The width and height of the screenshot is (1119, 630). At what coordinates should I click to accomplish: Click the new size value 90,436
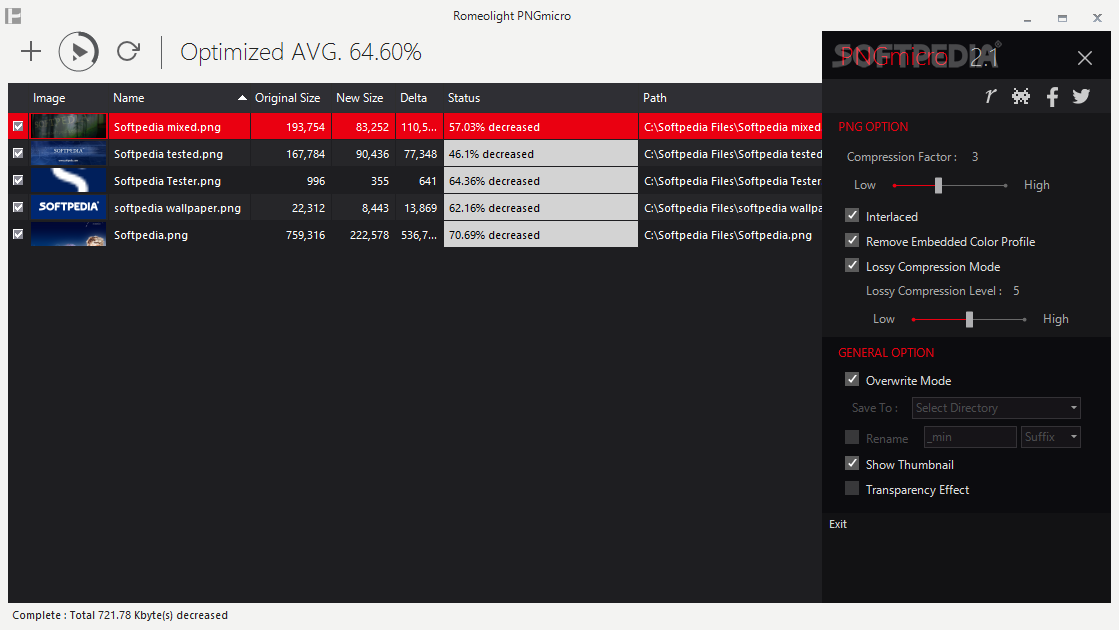pyautogui.click(x=373, y=154)
